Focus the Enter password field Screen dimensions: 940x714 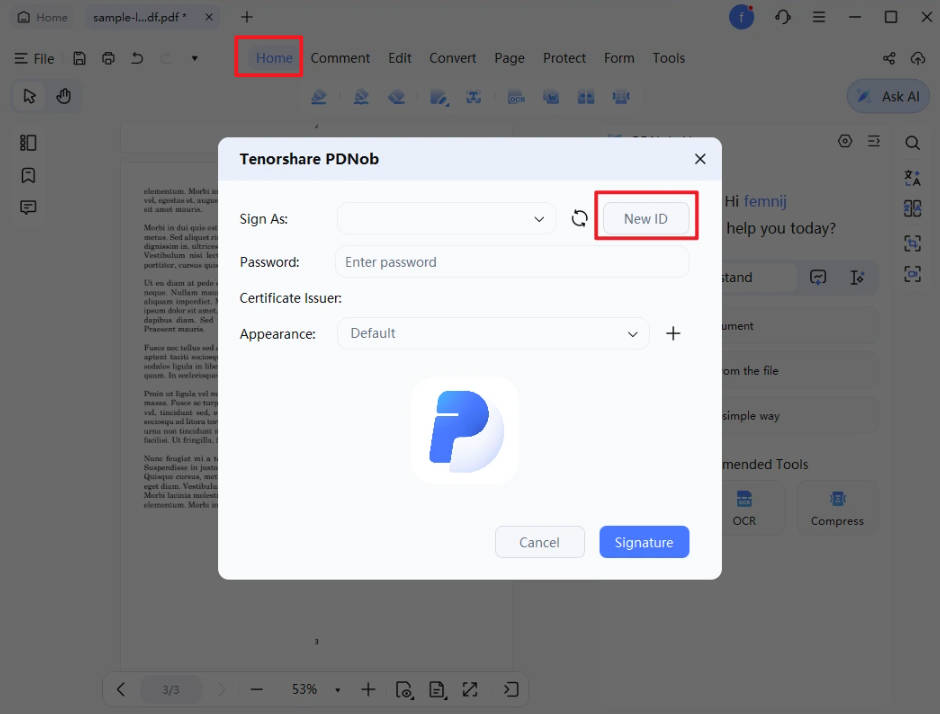point(513,262)
